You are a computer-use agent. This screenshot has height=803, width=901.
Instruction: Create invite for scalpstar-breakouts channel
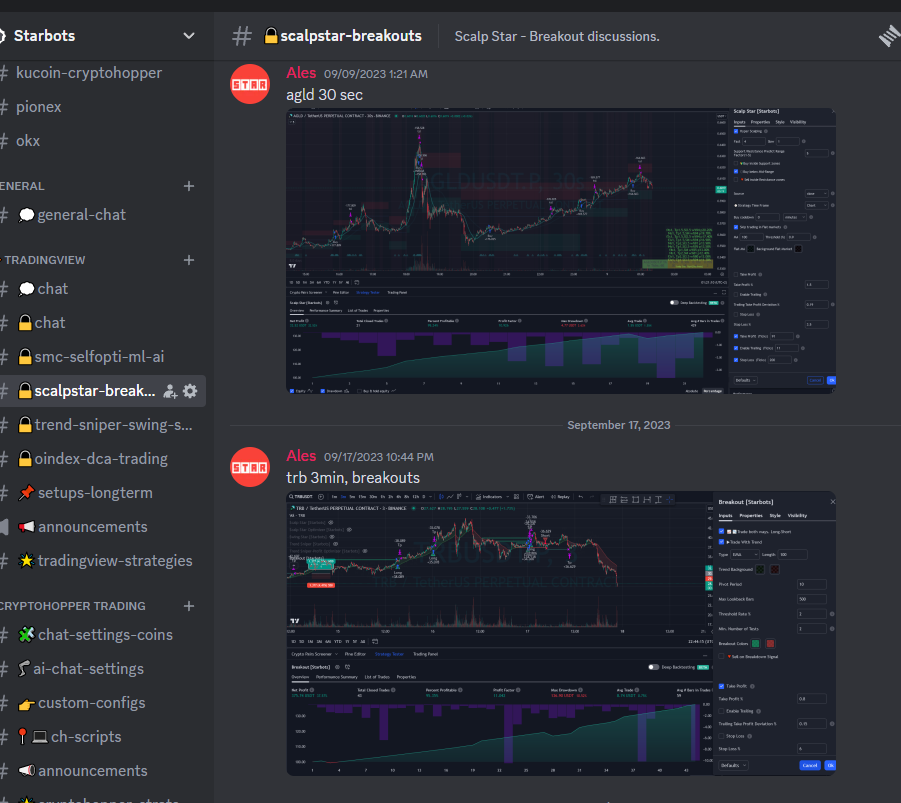tap(170, 391)
